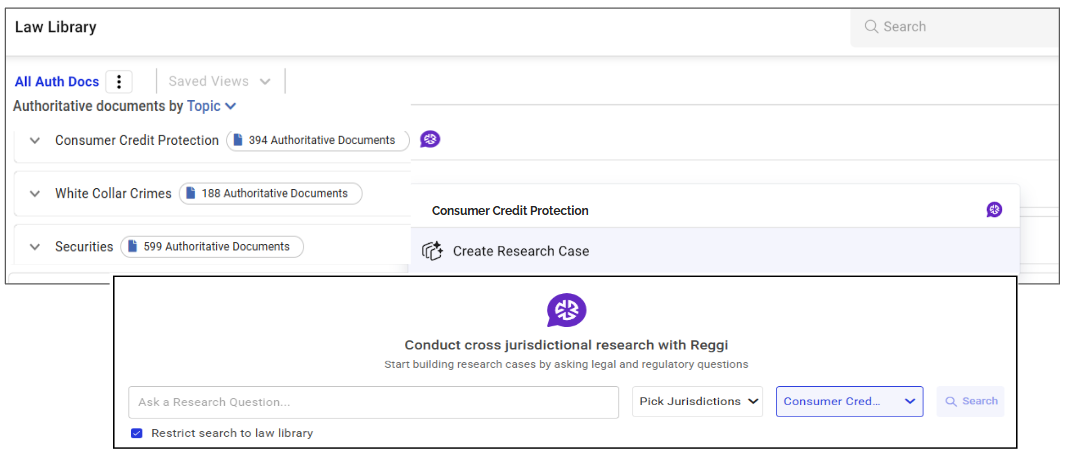Viewport: 1067px width, 456px height.
Task: Click the Create Research Case icon
Action: [432, 251]
